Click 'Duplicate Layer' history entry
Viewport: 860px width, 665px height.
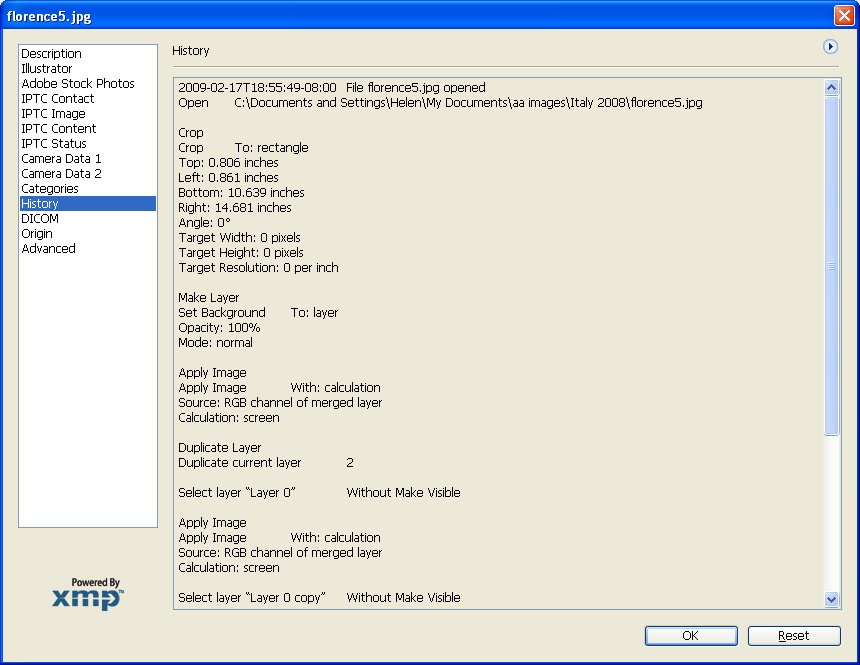pyautogui.click(x=219, y=448)
